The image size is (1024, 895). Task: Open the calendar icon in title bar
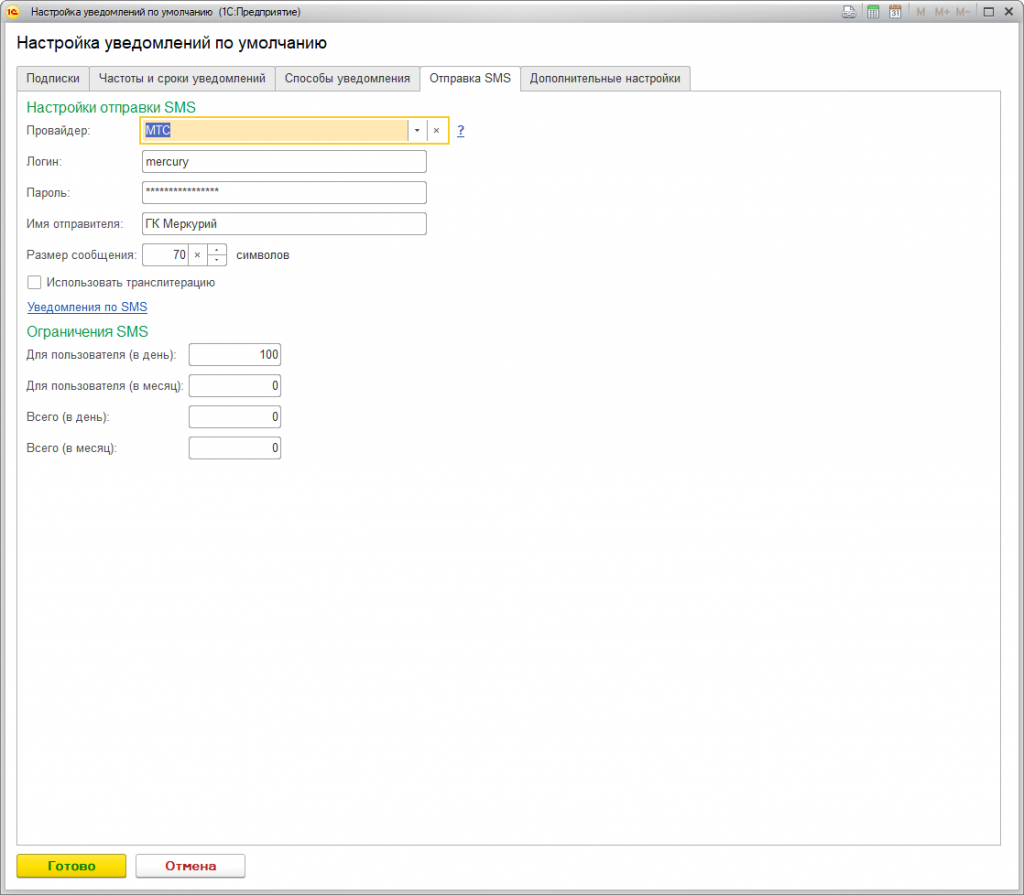pyautogui.click(x=895, y=12)
